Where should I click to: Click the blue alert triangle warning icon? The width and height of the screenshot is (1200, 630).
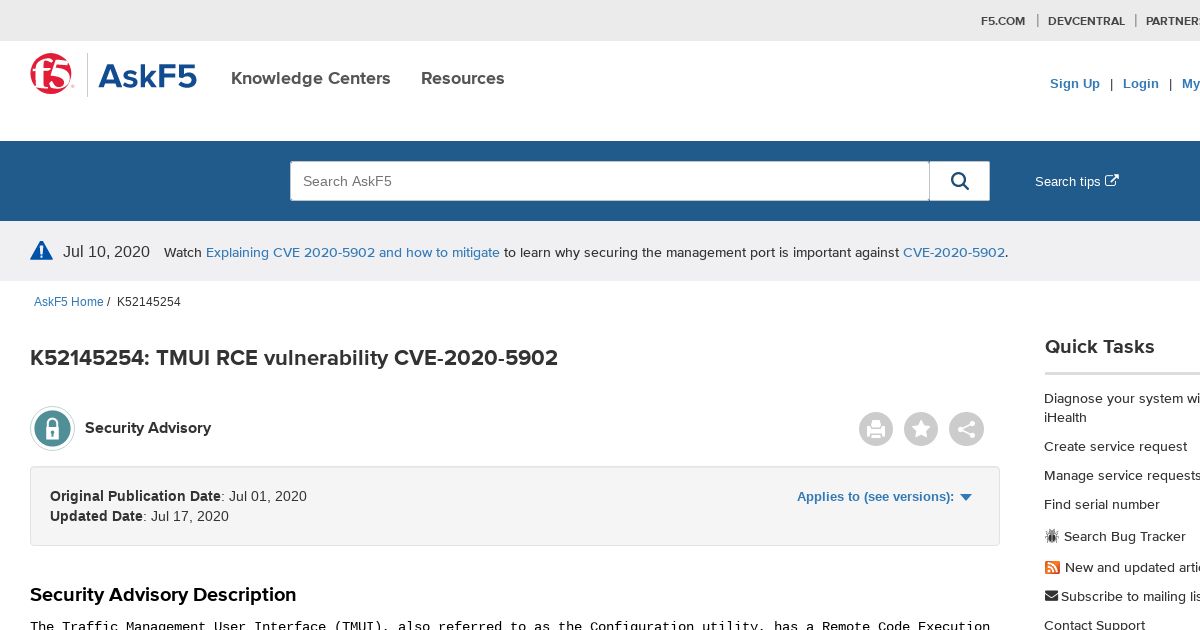click(41, 251)
